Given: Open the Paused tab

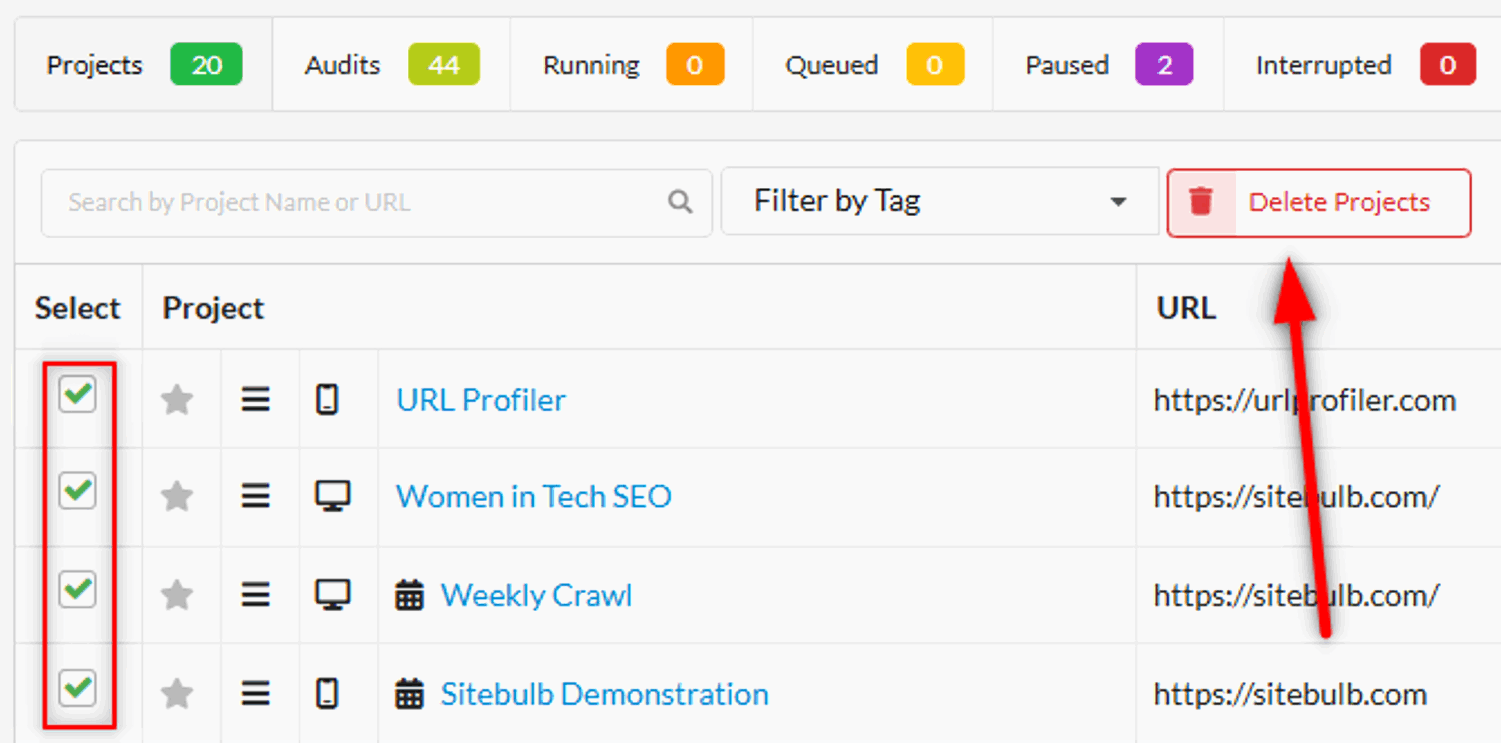Looking at the screenshot, I should (x=1108, y=65).
